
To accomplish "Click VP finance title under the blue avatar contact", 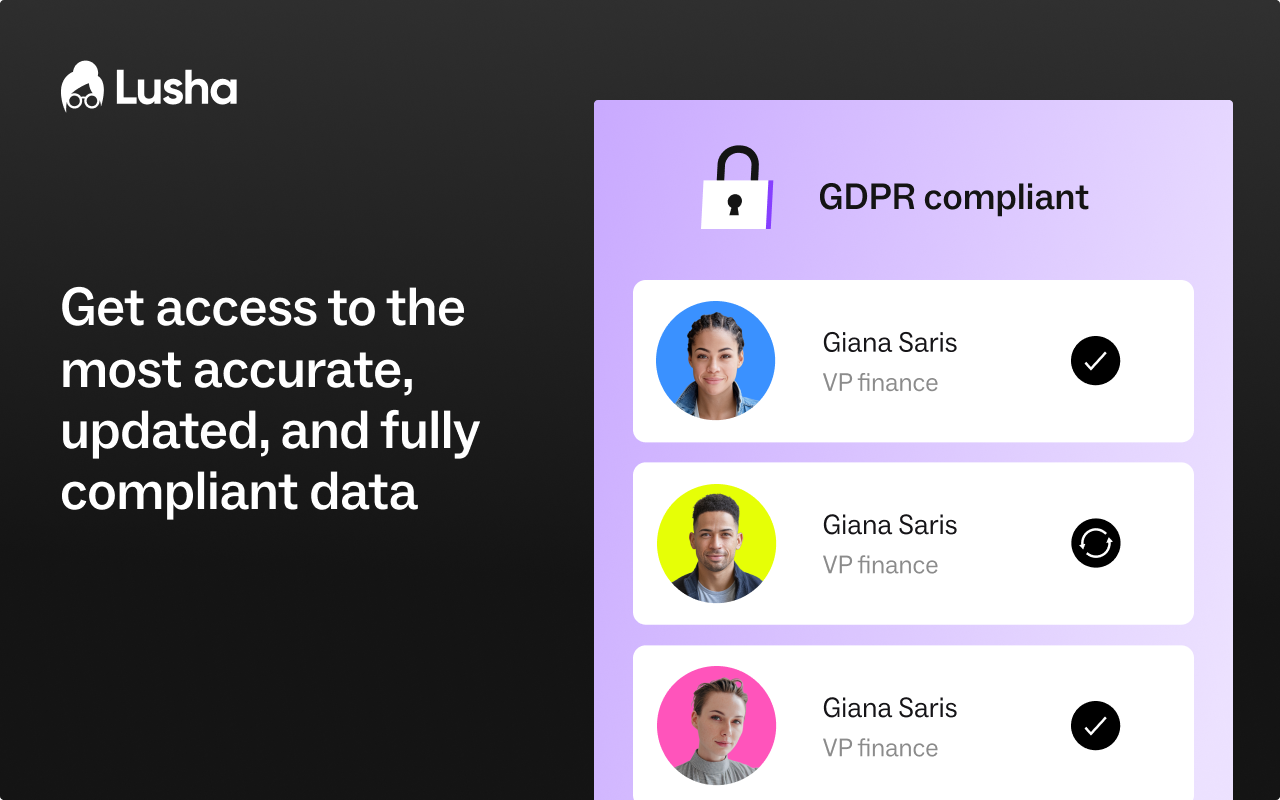I will click(x=880, y=383).
